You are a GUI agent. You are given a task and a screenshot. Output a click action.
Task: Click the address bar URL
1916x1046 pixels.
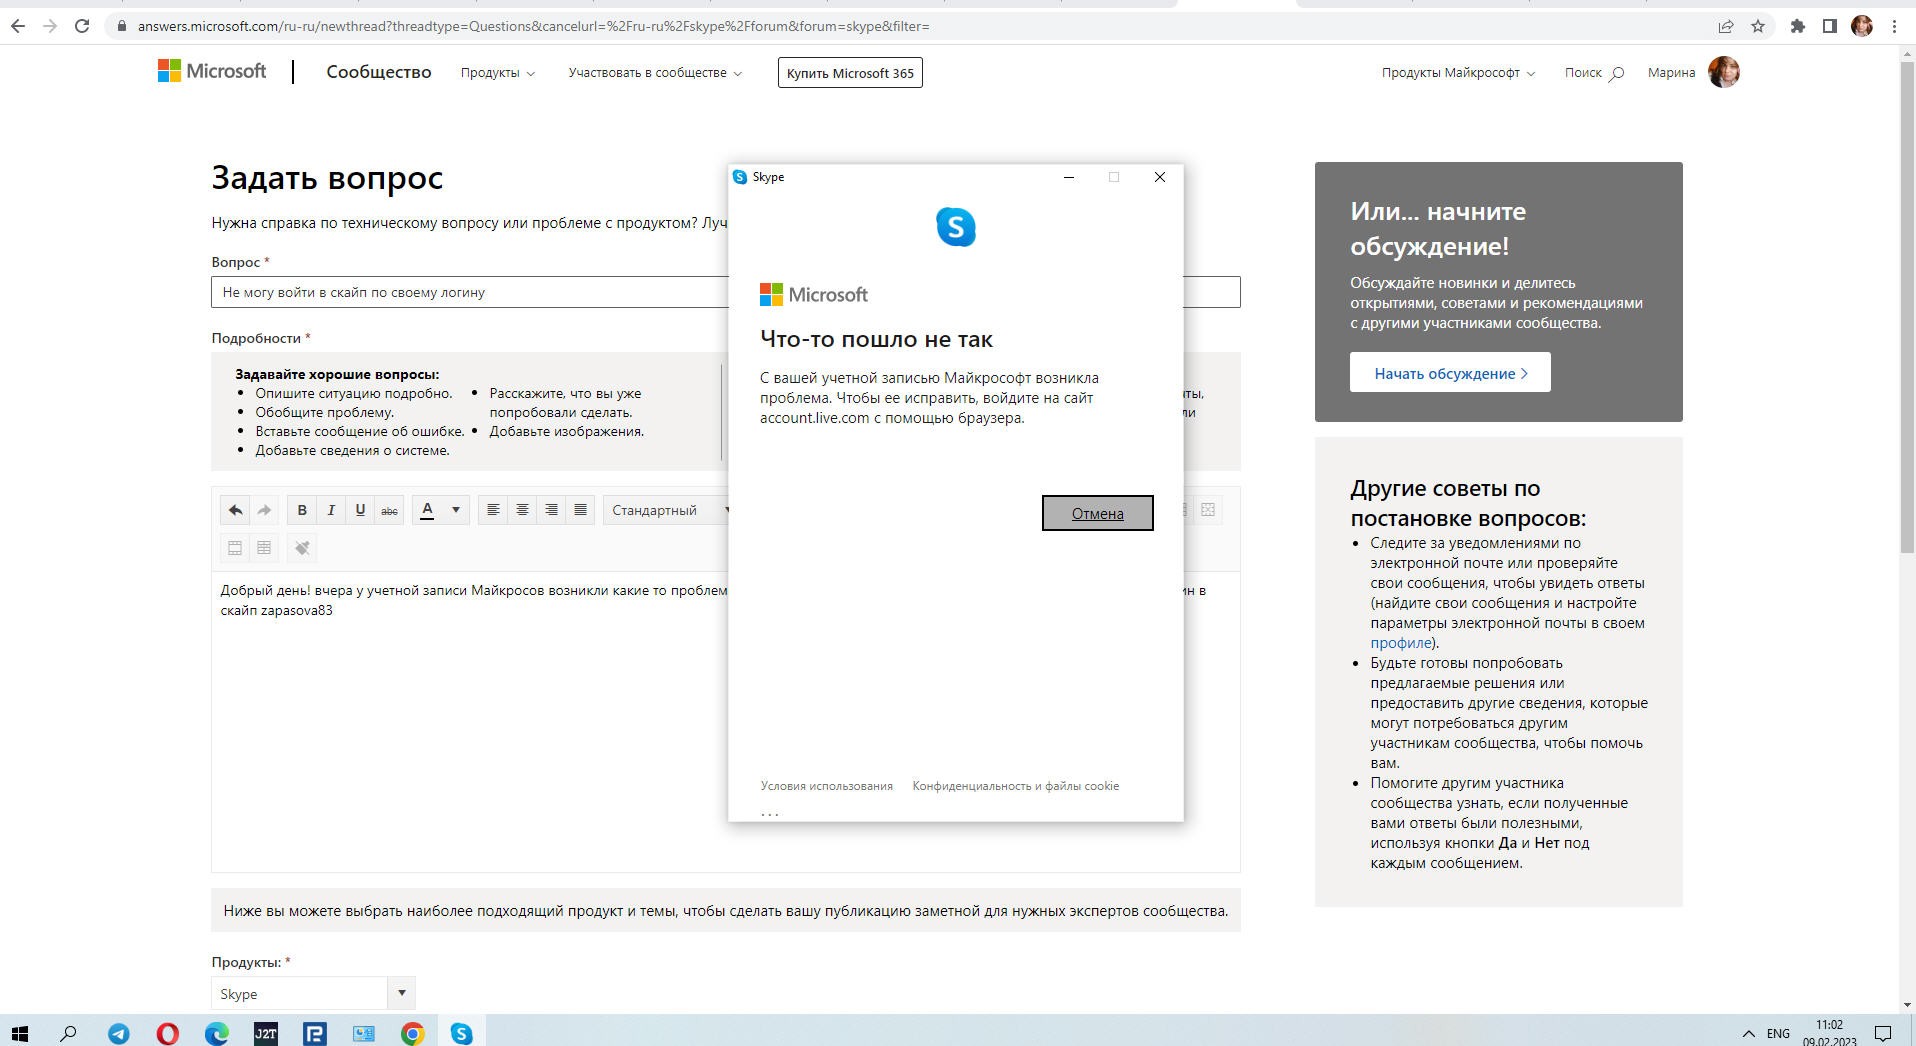[x=533, y=26]
